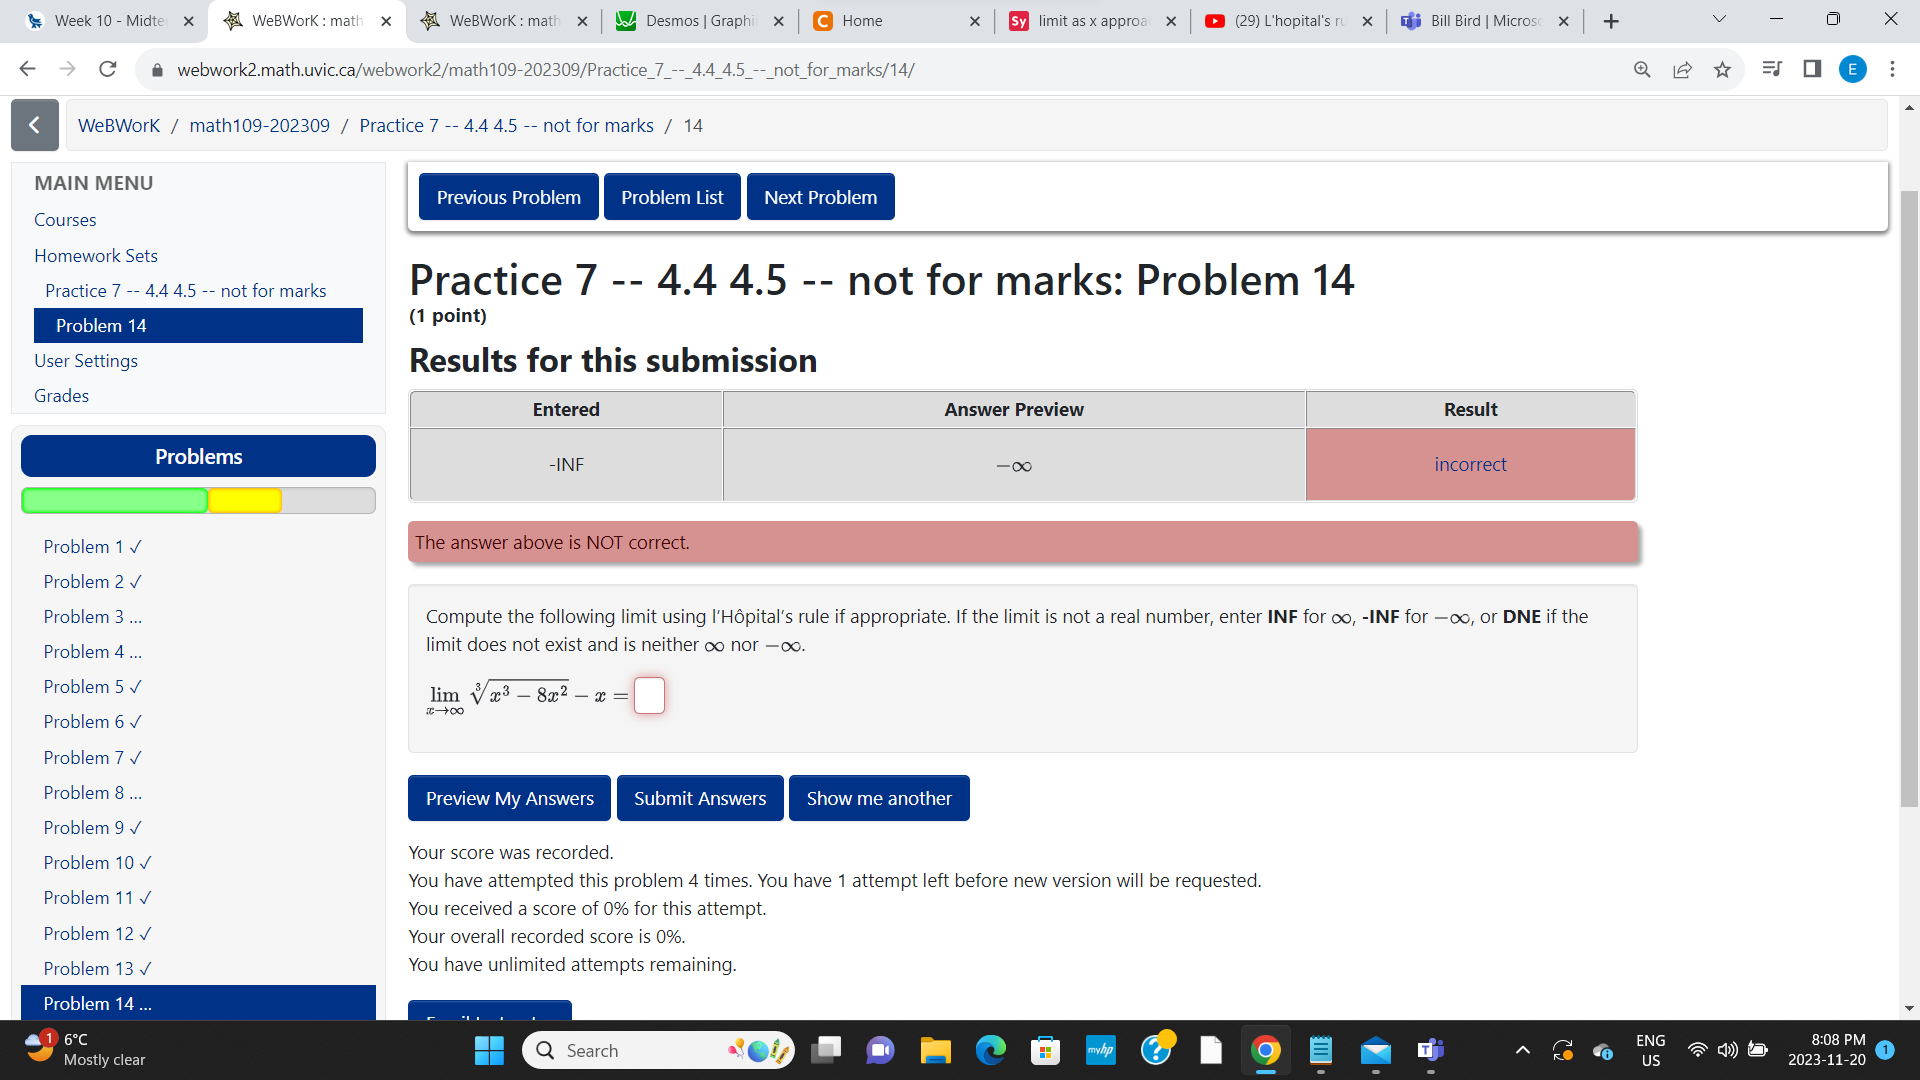Click the back arrow above MAIN MENU
The height and width of the screenshot is (1080, 1920).
click(x=34, y=125)
